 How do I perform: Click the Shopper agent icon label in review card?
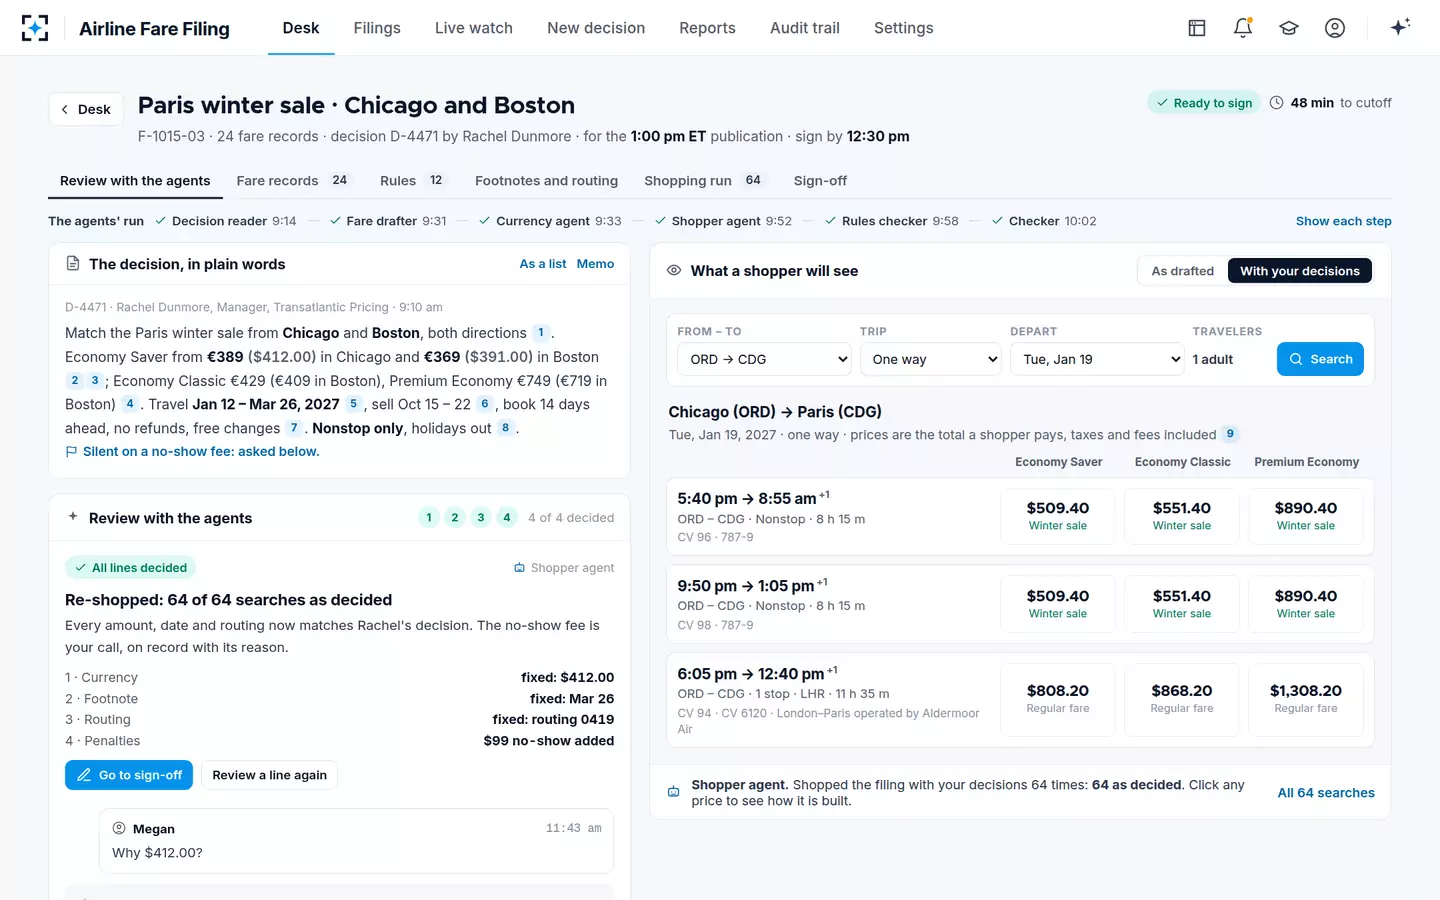point(564,568)
